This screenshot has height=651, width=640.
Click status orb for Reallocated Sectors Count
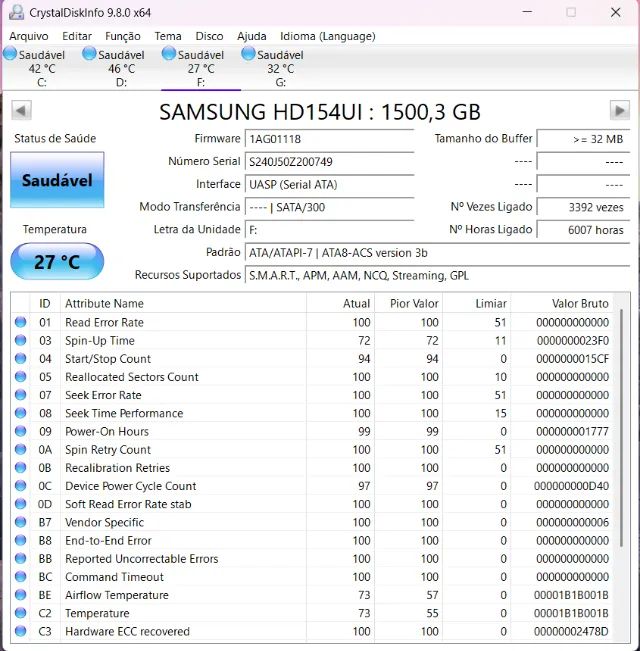click(x=20, y=377)
